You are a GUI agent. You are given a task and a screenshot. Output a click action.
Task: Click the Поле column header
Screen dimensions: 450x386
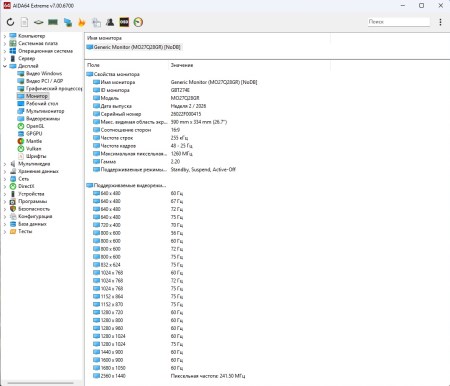point(93,65)
